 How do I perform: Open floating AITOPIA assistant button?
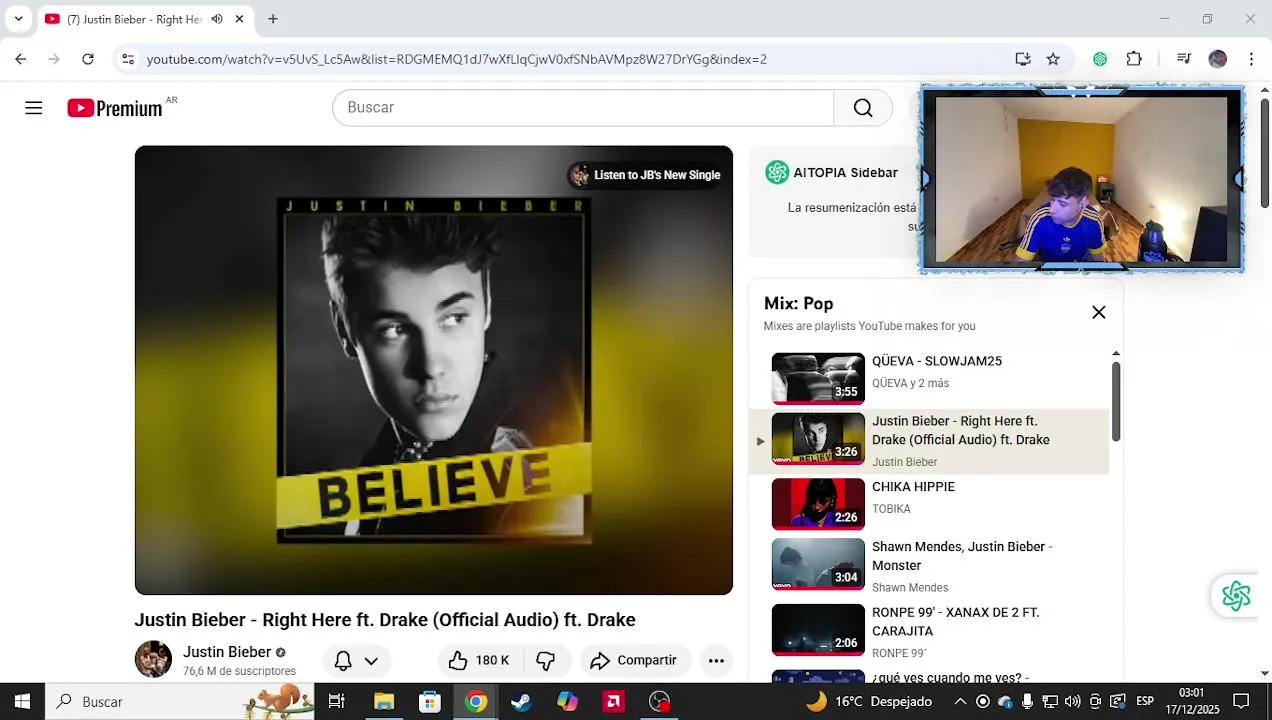click(x=1236, y=596)
